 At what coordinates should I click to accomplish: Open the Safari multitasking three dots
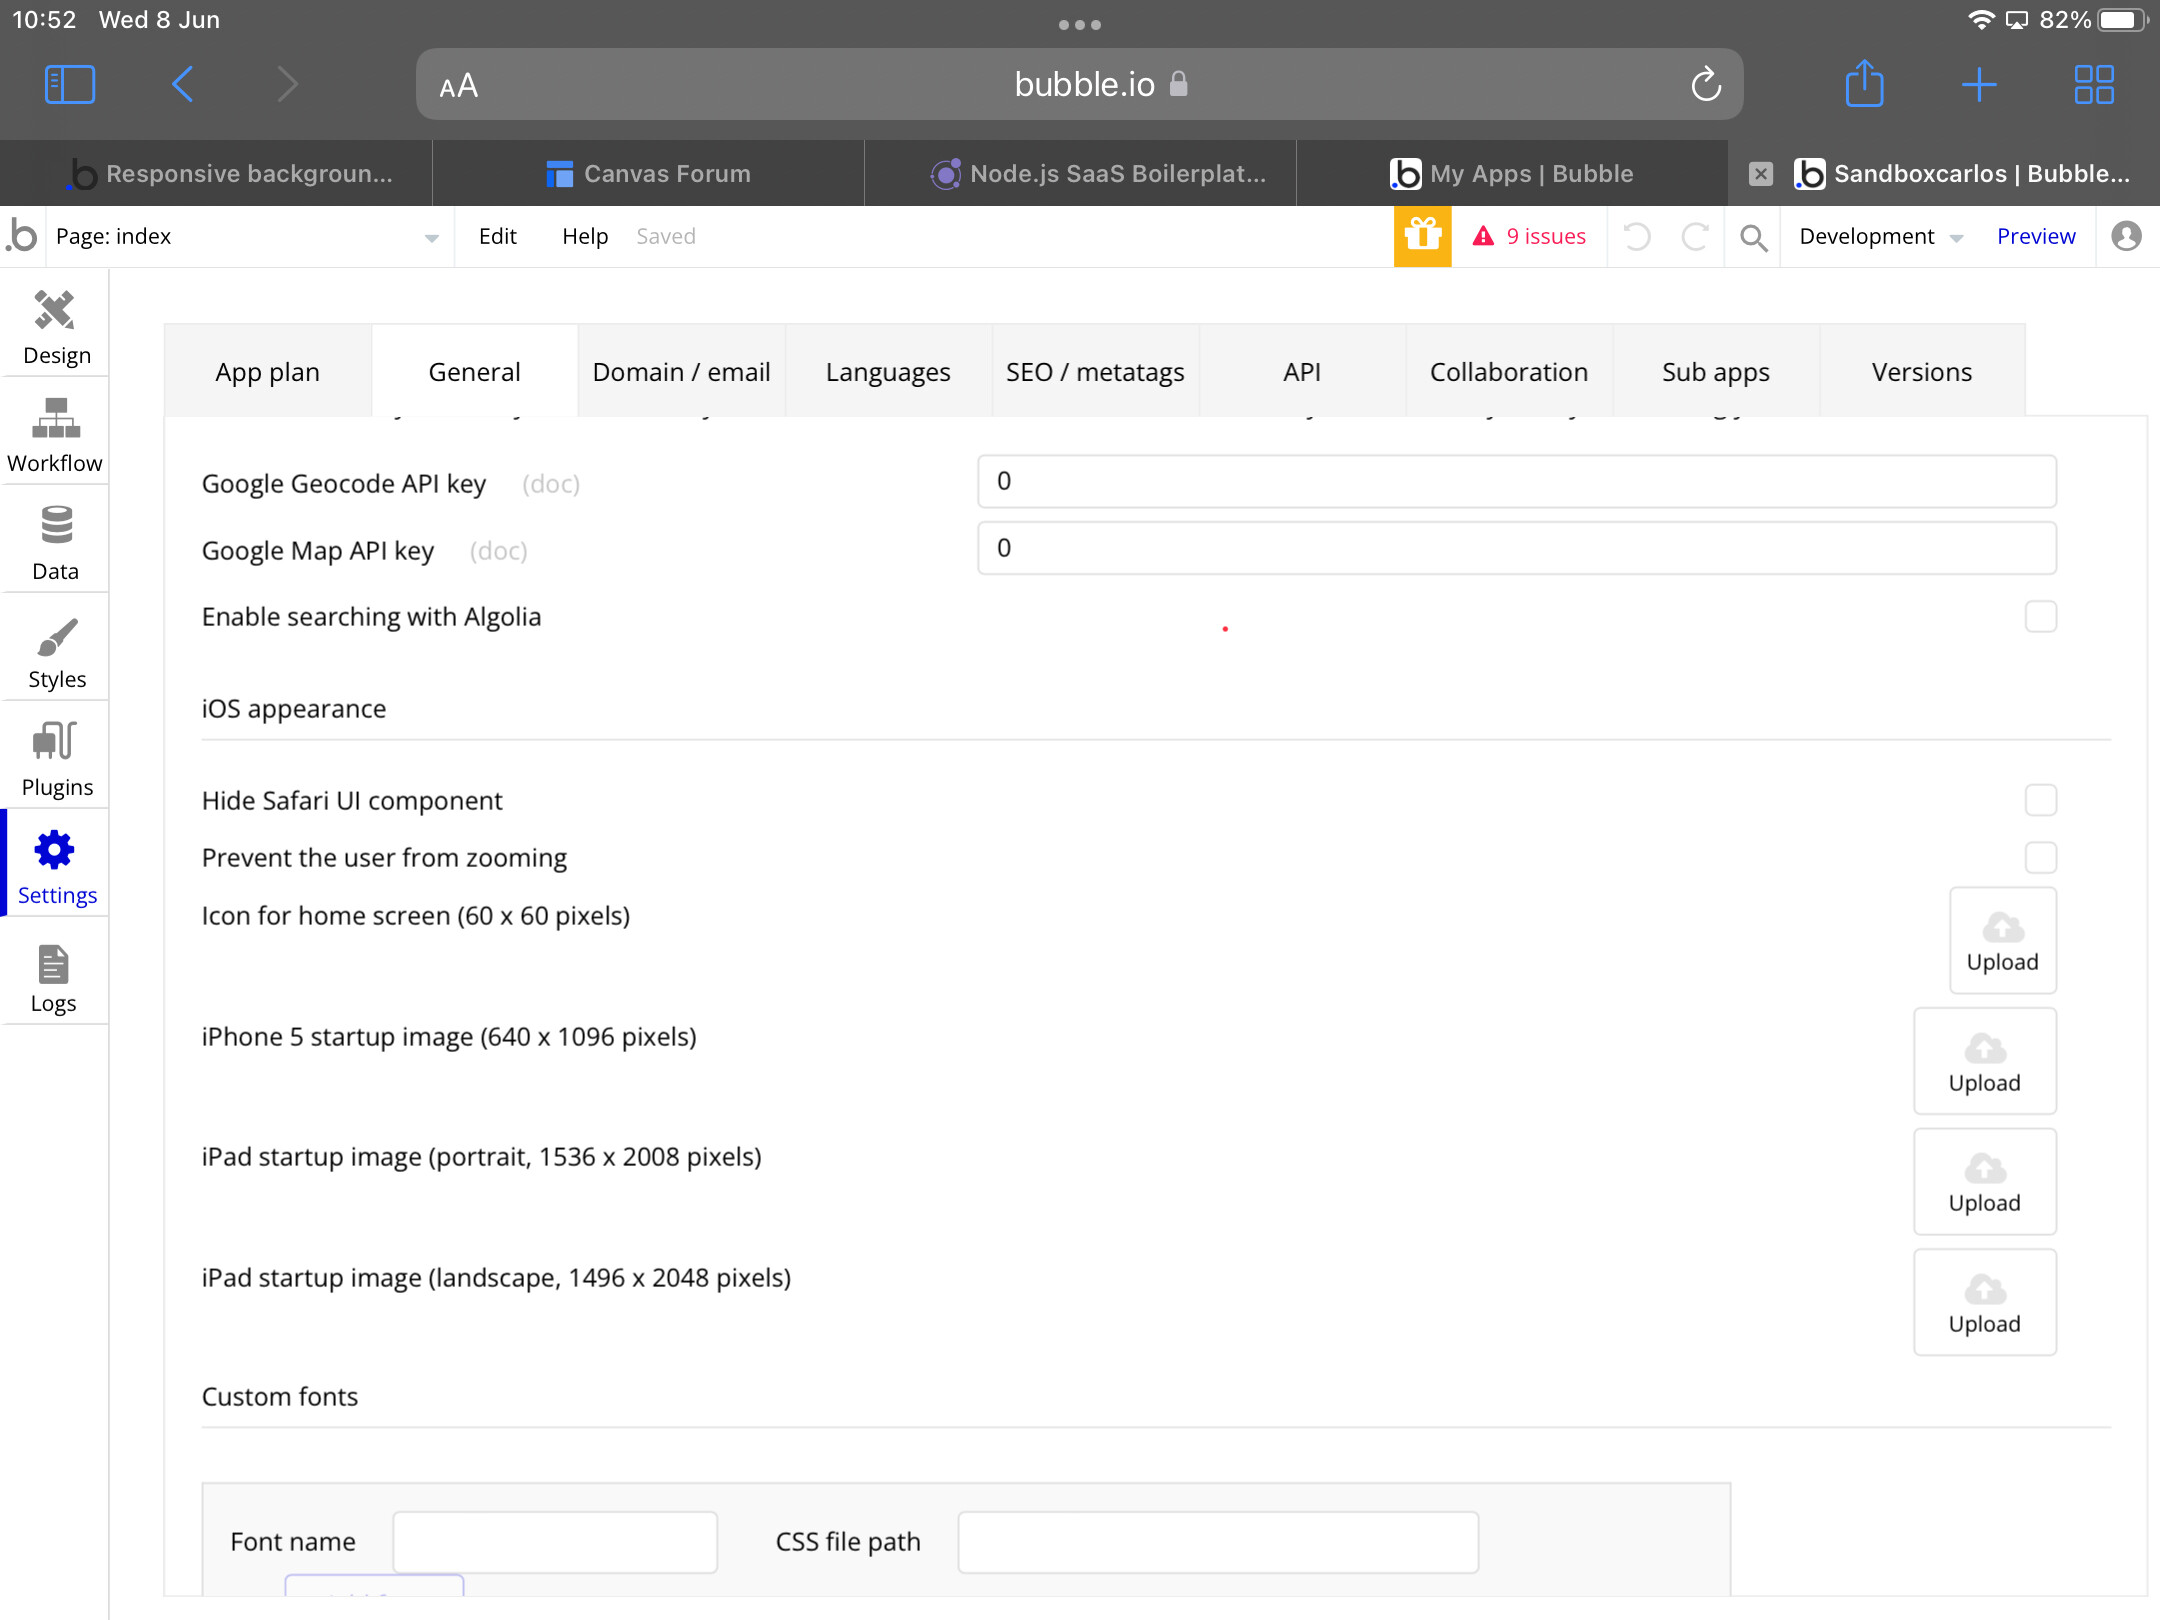pos(1080,25)
